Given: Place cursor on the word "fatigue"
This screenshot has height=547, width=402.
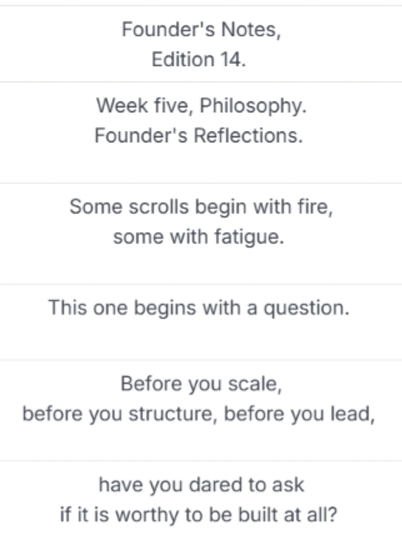Looking at the screenshot, I should 247,238.
